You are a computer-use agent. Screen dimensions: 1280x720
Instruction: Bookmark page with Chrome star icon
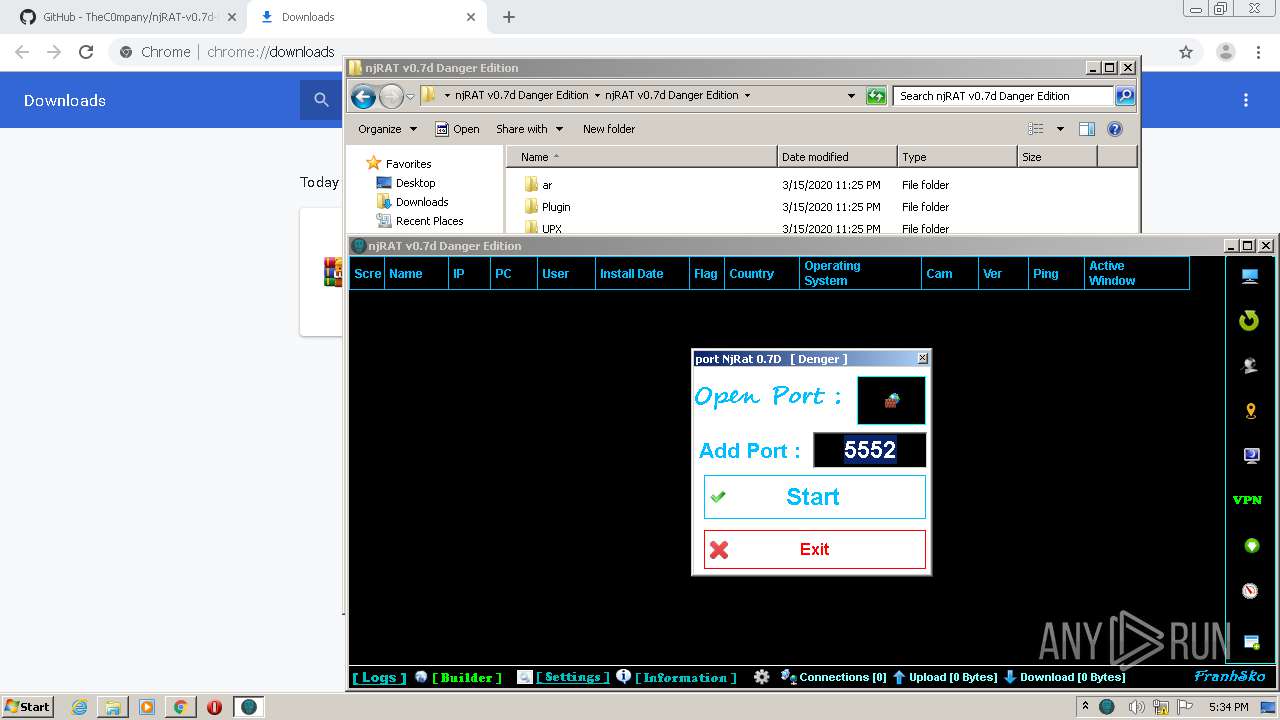(1186, 52)
